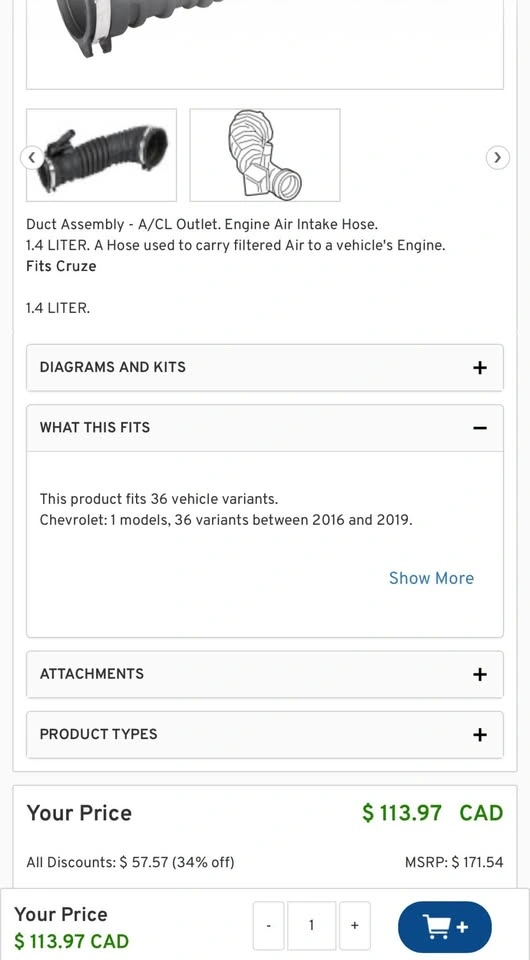Click the quantity input field
This screenshot has height=960, width=530.
point(312,926)
